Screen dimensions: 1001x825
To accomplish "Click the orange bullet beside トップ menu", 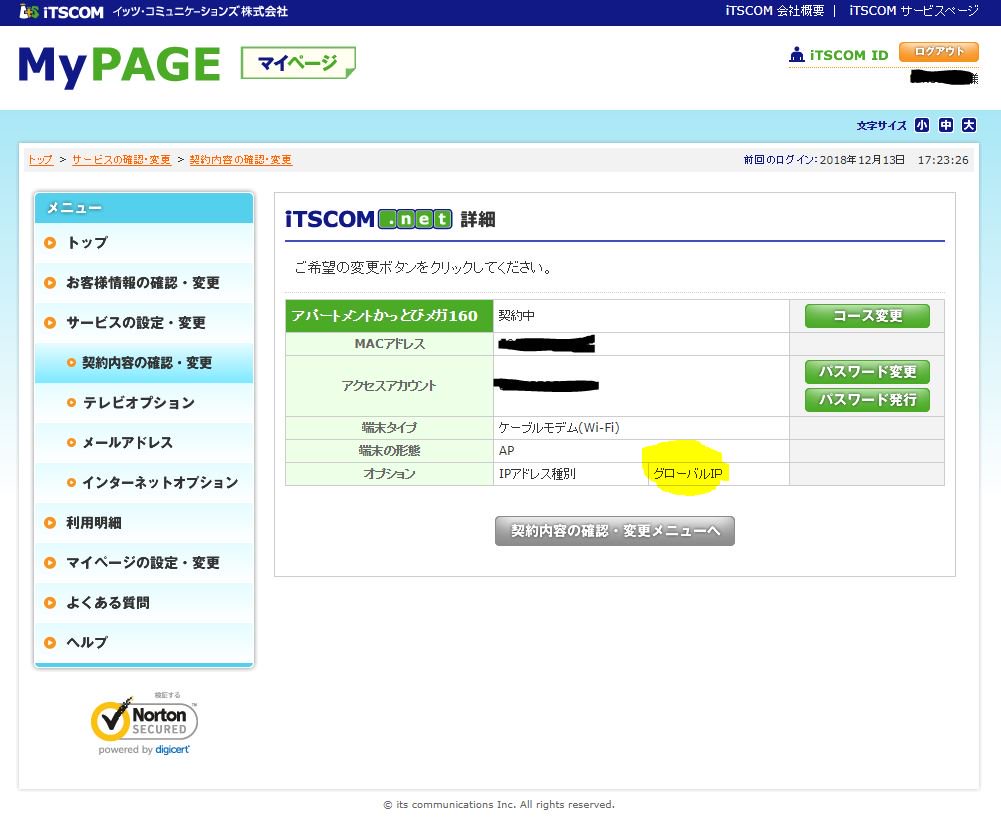I will (50, 243).
